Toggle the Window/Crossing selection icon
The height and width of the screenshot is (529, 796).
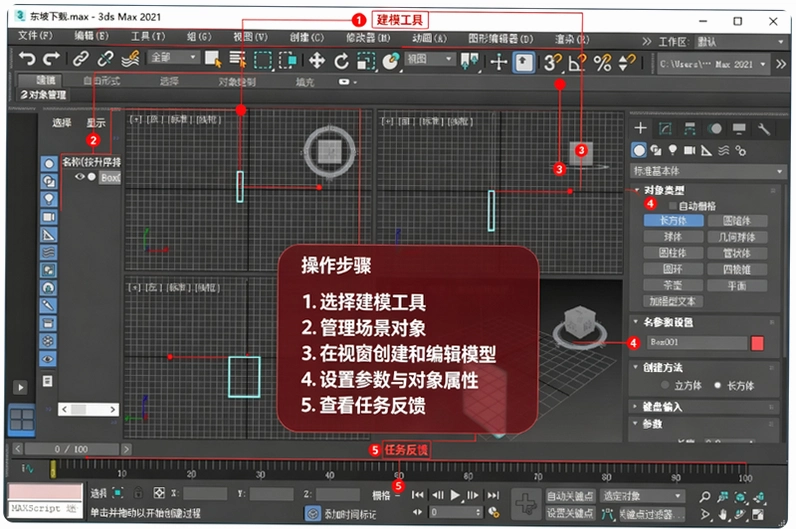click(x=288, y=60)
